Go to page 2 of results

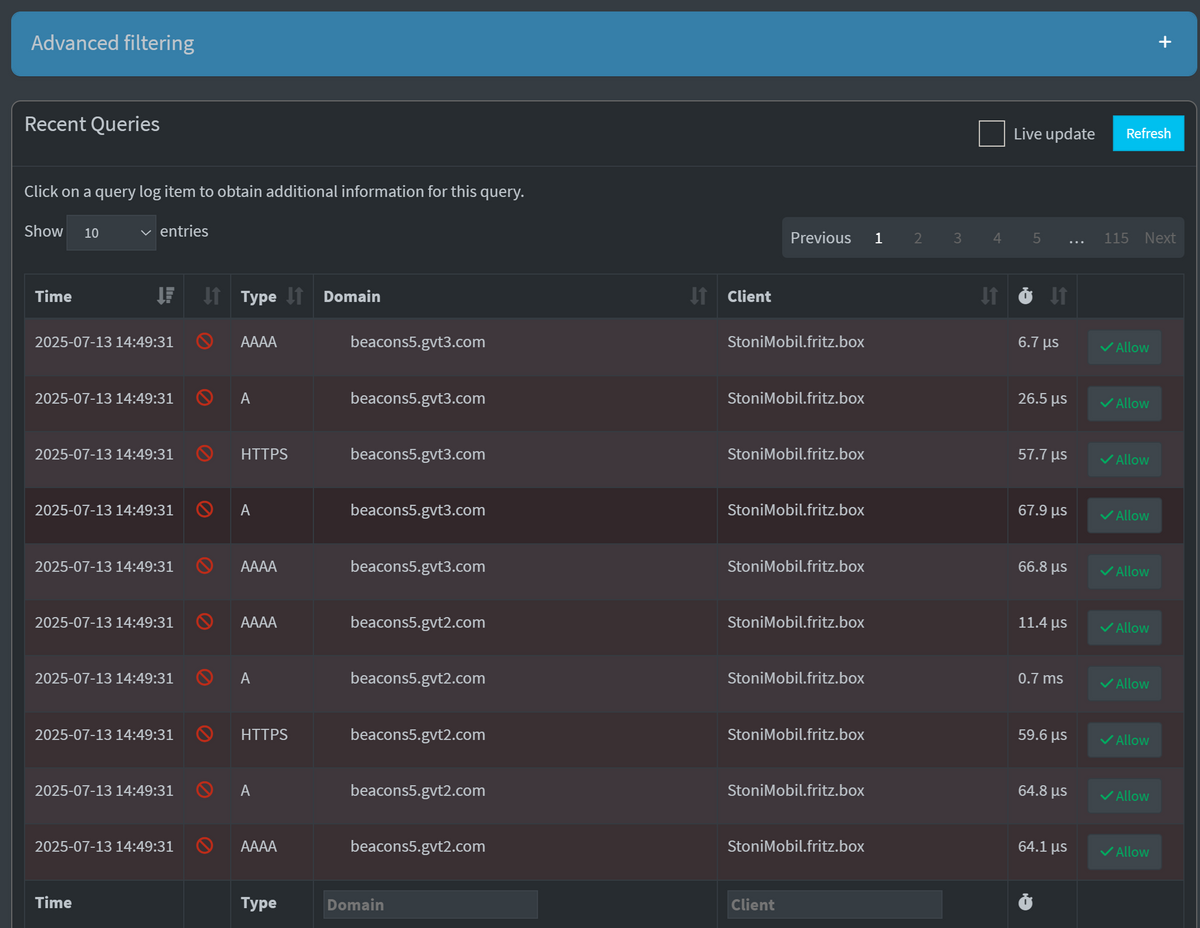pyautogui.click(x=918, y=238)
